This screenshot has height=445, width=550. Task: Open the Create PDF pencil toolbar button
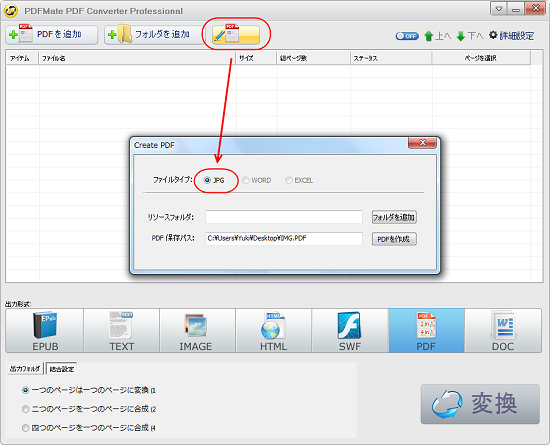tap(236, 35)
